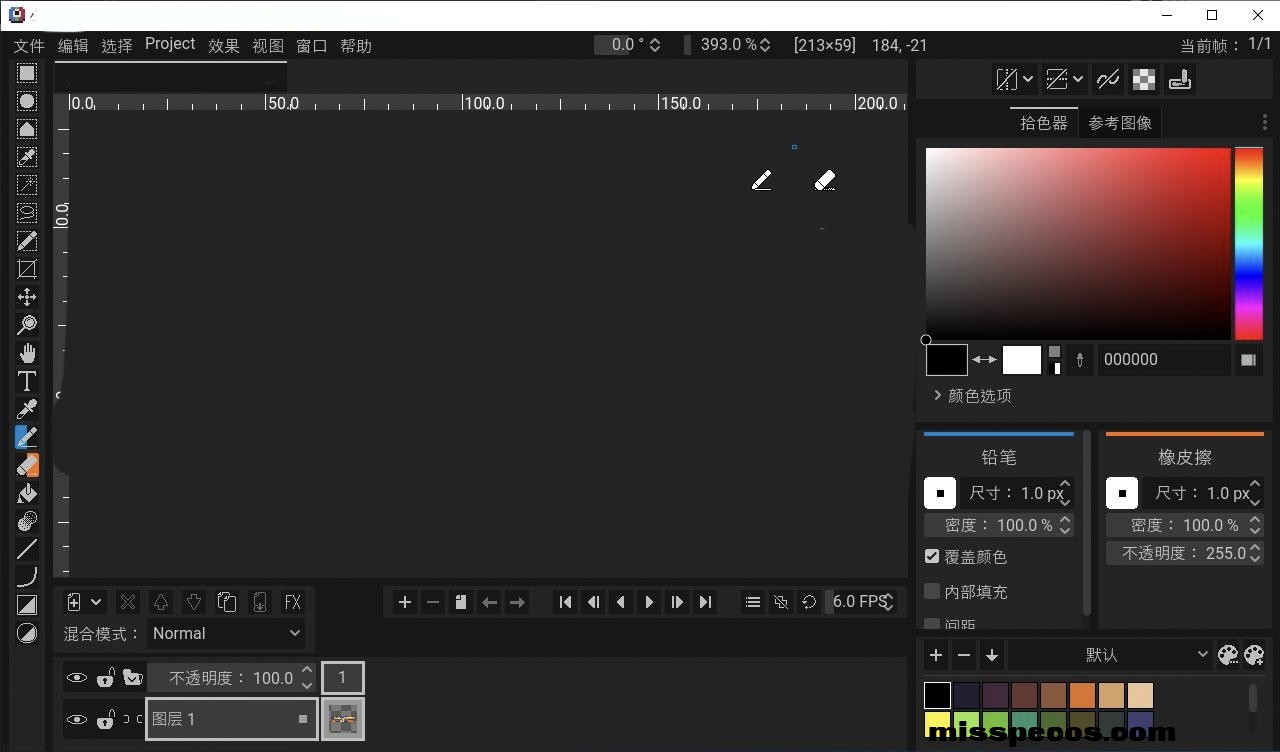Click the swap colors arrow button
The width and height of the screenshot is (1280, 752).
point(984,360)
